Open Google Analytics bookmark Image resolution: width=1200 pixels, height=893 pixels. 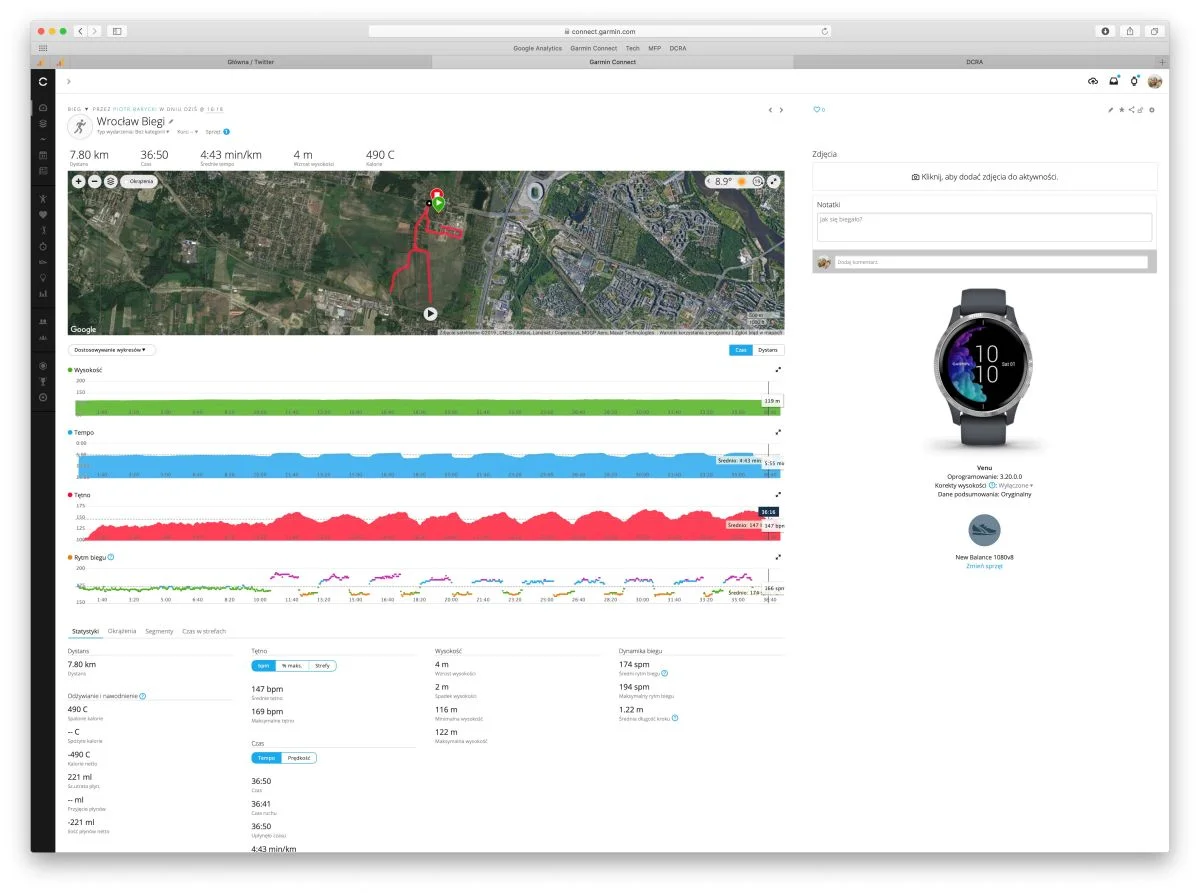[537, 48]
